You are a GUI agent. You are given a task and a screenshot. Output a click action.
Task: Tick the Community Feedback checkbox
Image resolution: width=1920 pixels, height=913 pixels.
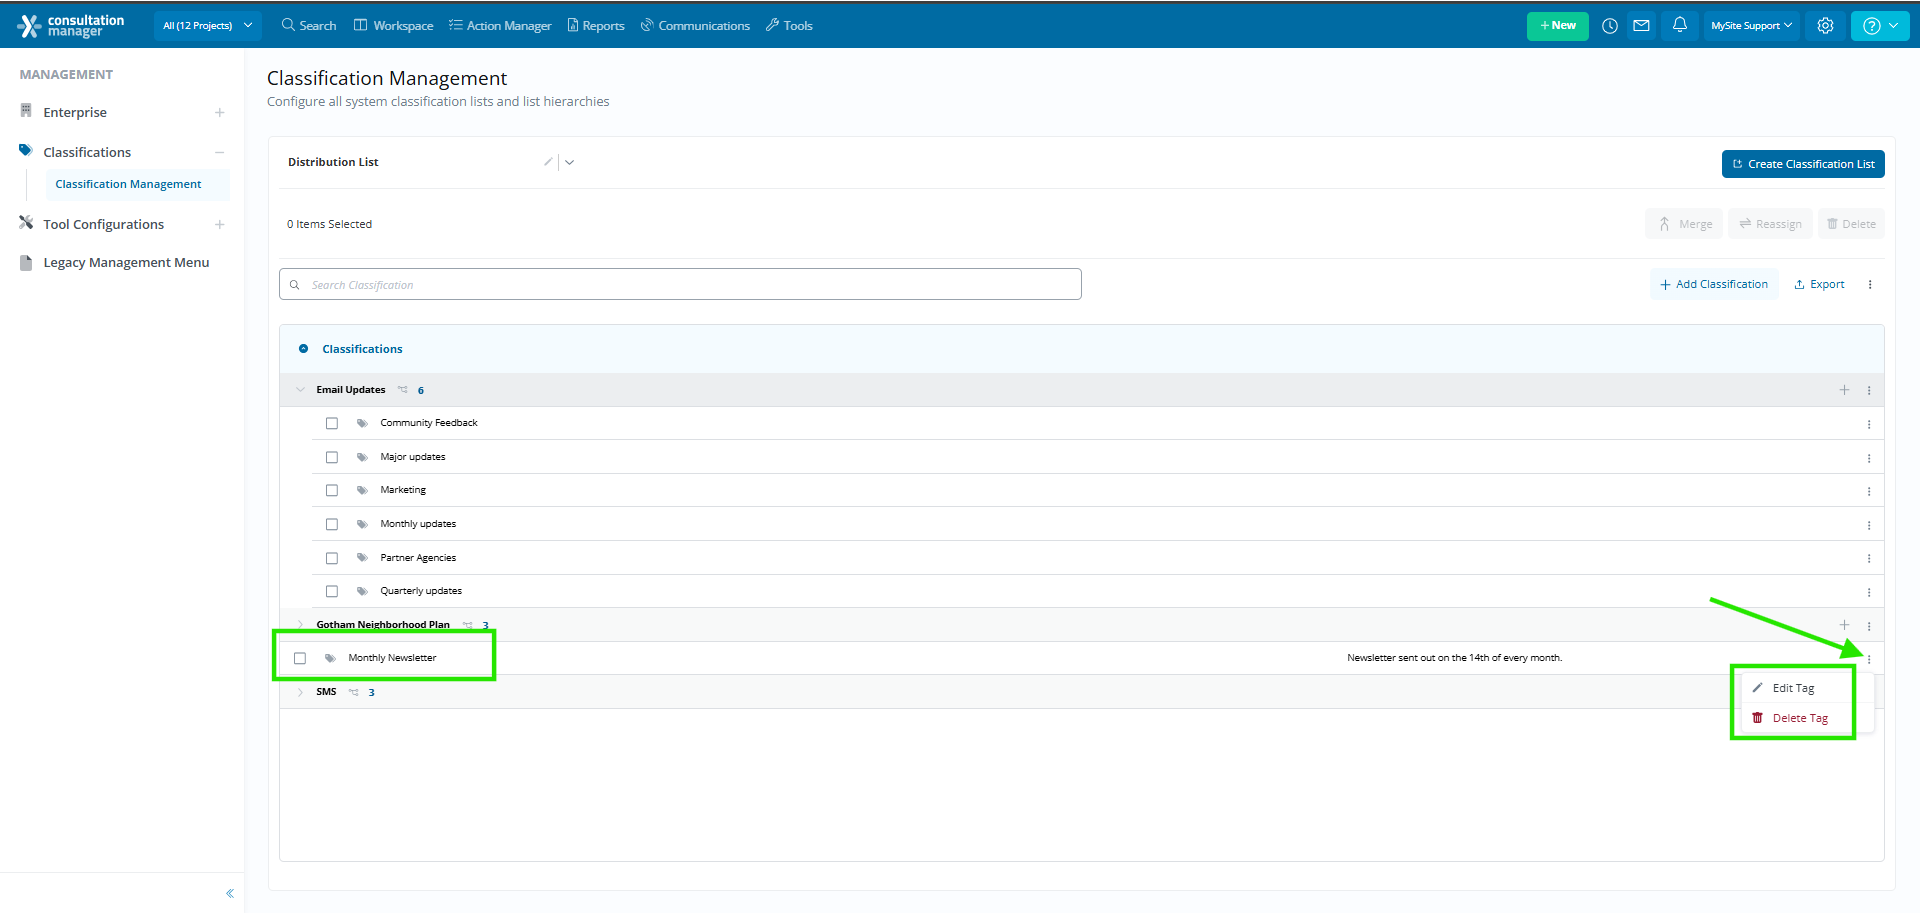point(332,424)
